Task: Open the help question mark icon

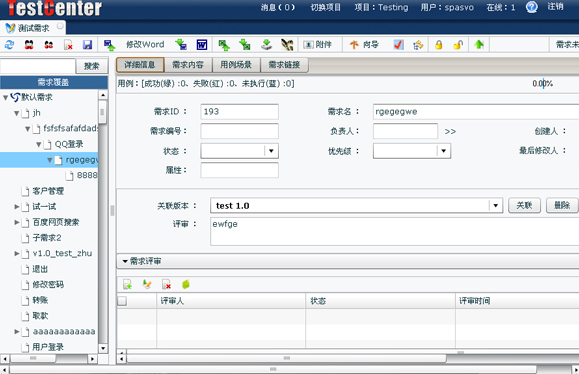Action: [x=531, y=7]
